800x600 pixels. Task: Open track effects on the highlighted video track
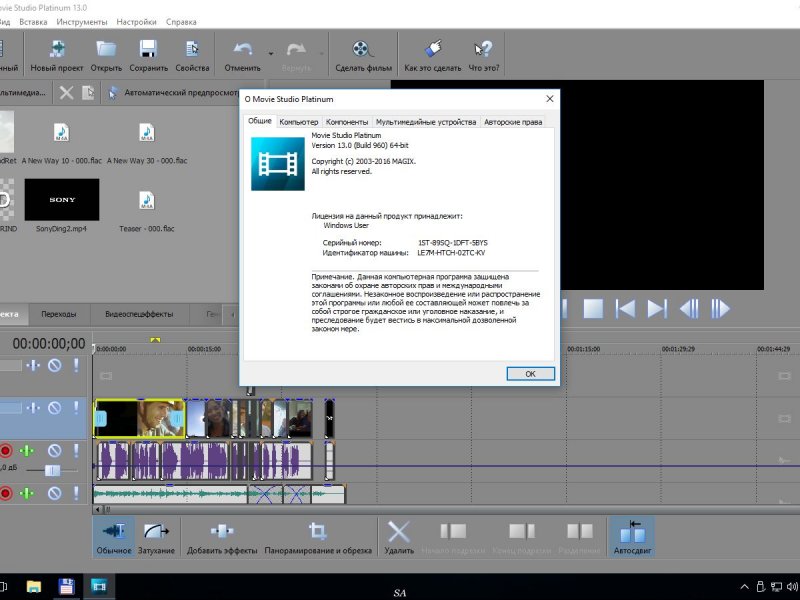(33, 408)
